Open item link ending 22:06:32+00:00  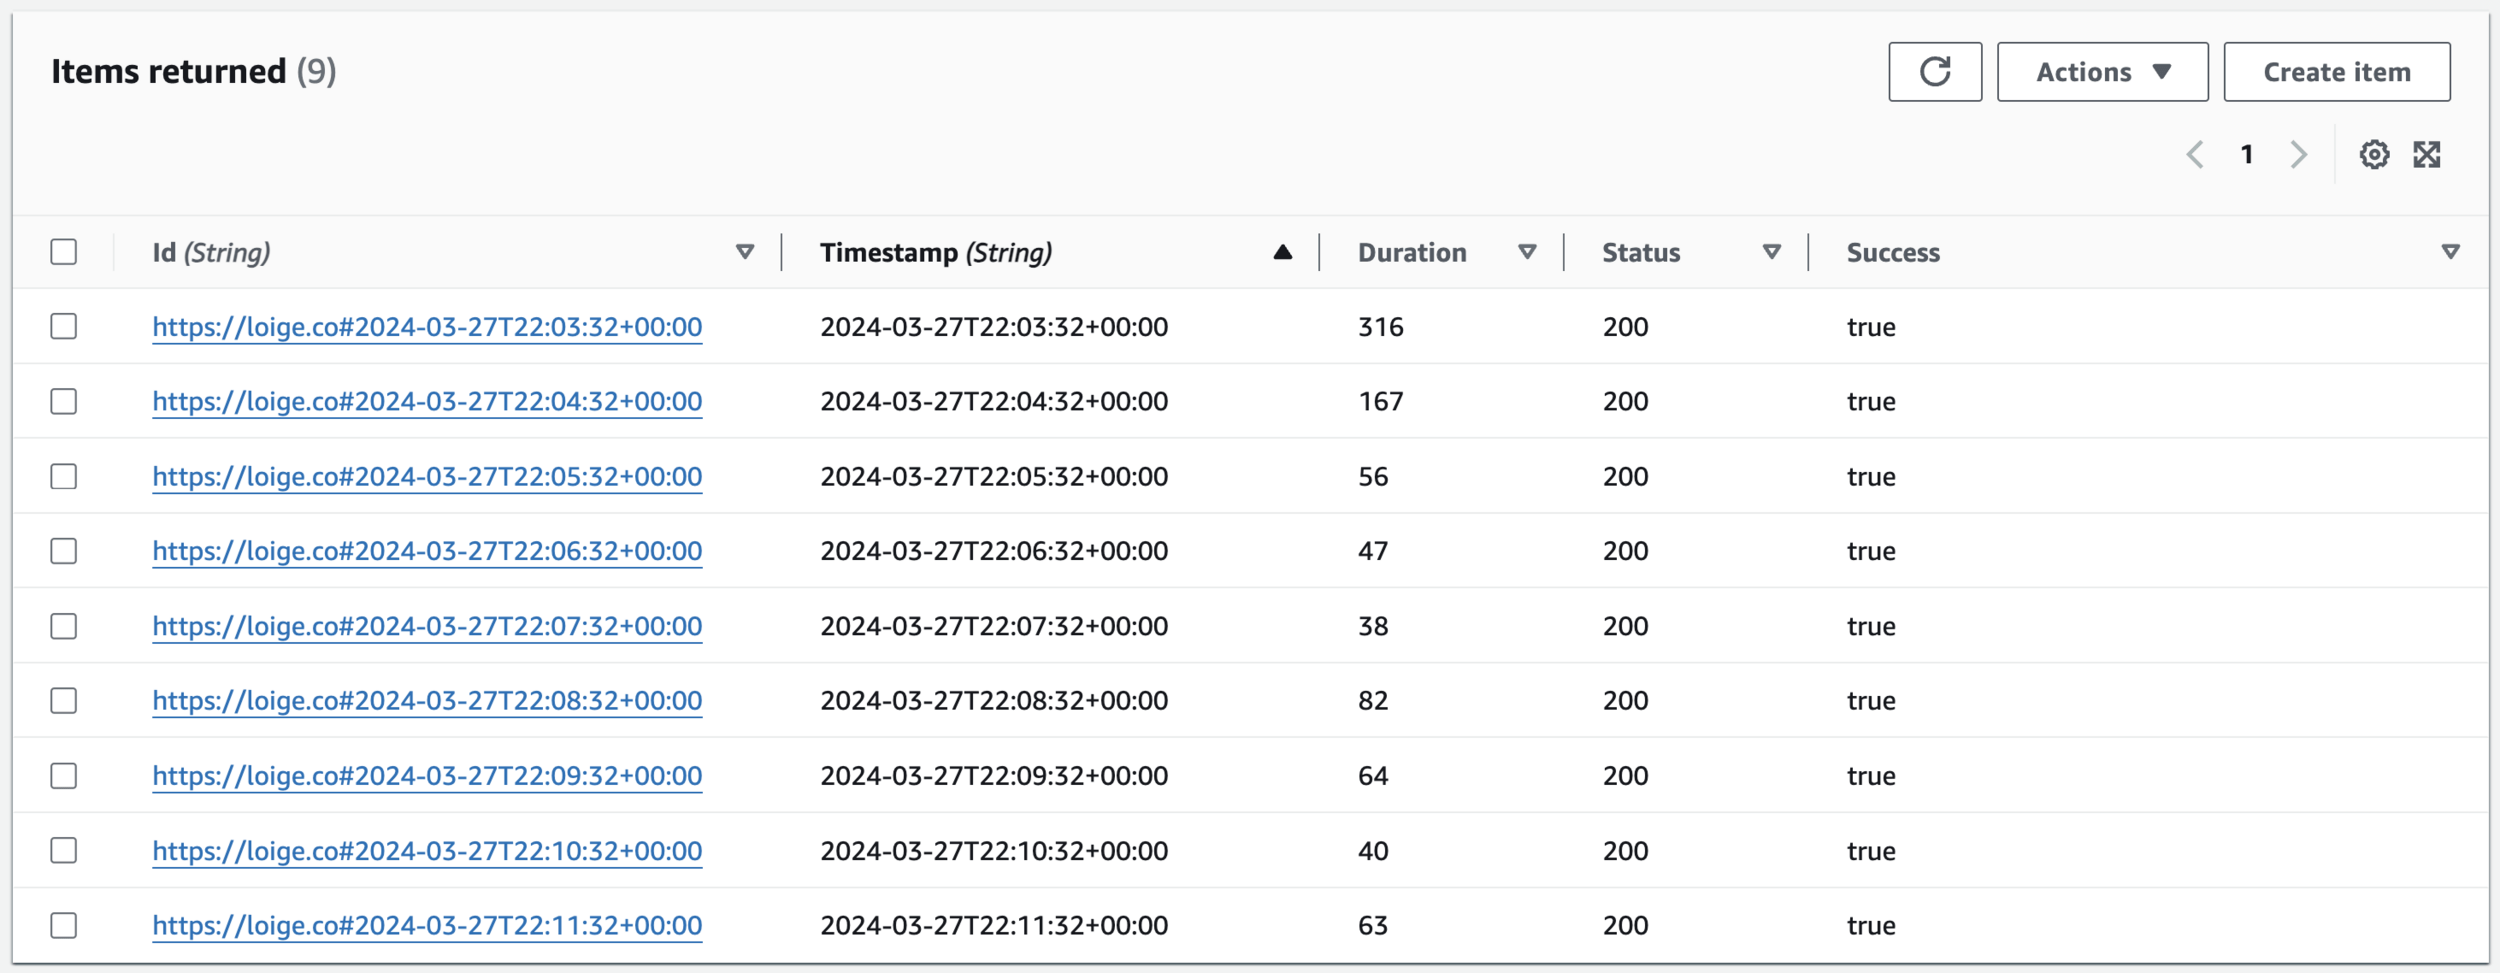[427, 551]
